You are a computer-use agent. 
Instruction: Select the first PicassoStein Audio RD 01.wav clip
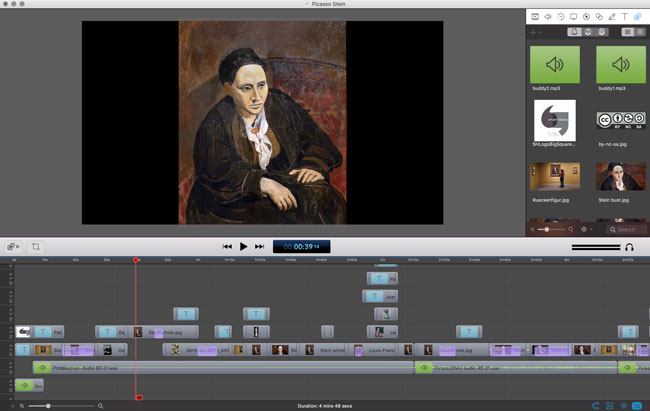pos(223,367)
